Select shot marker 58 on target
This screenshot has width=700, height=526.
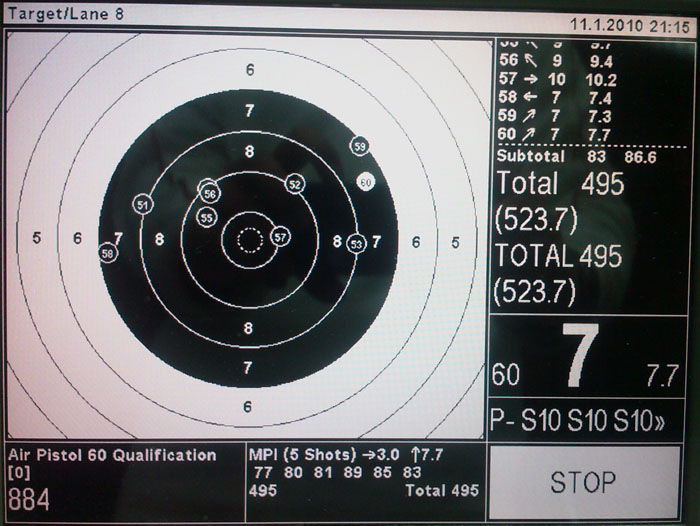click(x=108, y=253)
